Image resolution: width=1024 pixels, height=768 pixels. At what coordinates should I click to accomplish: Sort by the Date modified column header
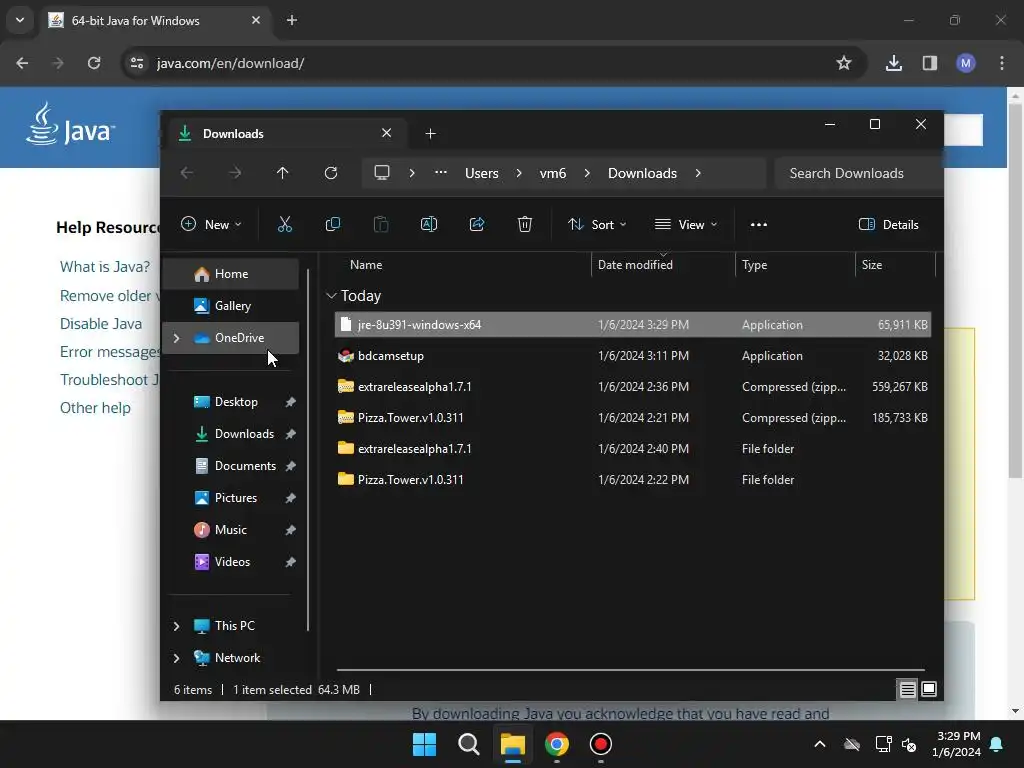click(x=663, y=264)
